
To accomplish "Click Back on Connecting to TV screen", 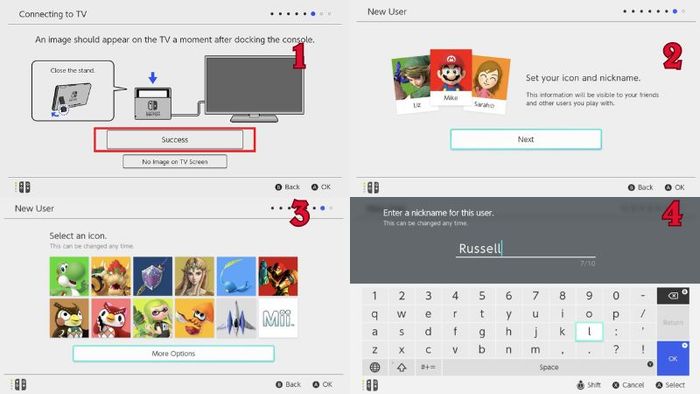I will (288, 187).
